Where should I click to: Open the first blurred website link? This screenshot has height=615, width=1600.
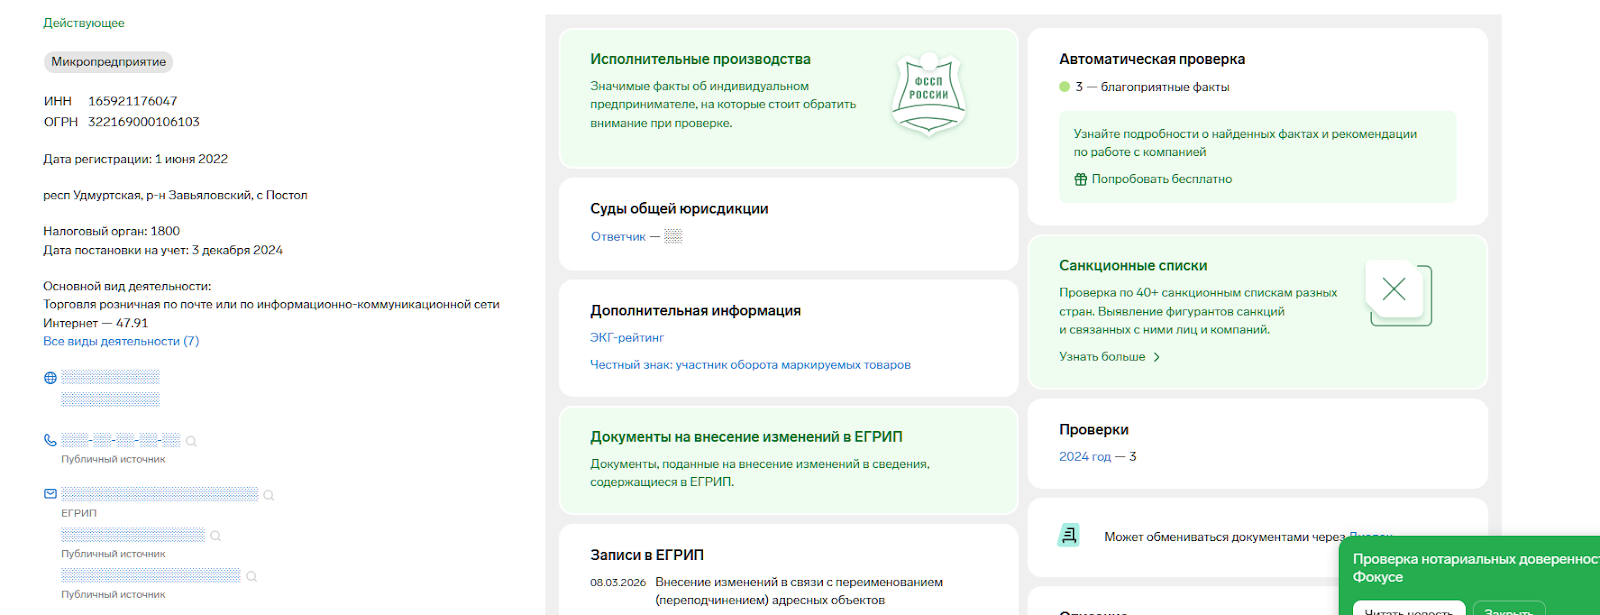tap(110, 377)
